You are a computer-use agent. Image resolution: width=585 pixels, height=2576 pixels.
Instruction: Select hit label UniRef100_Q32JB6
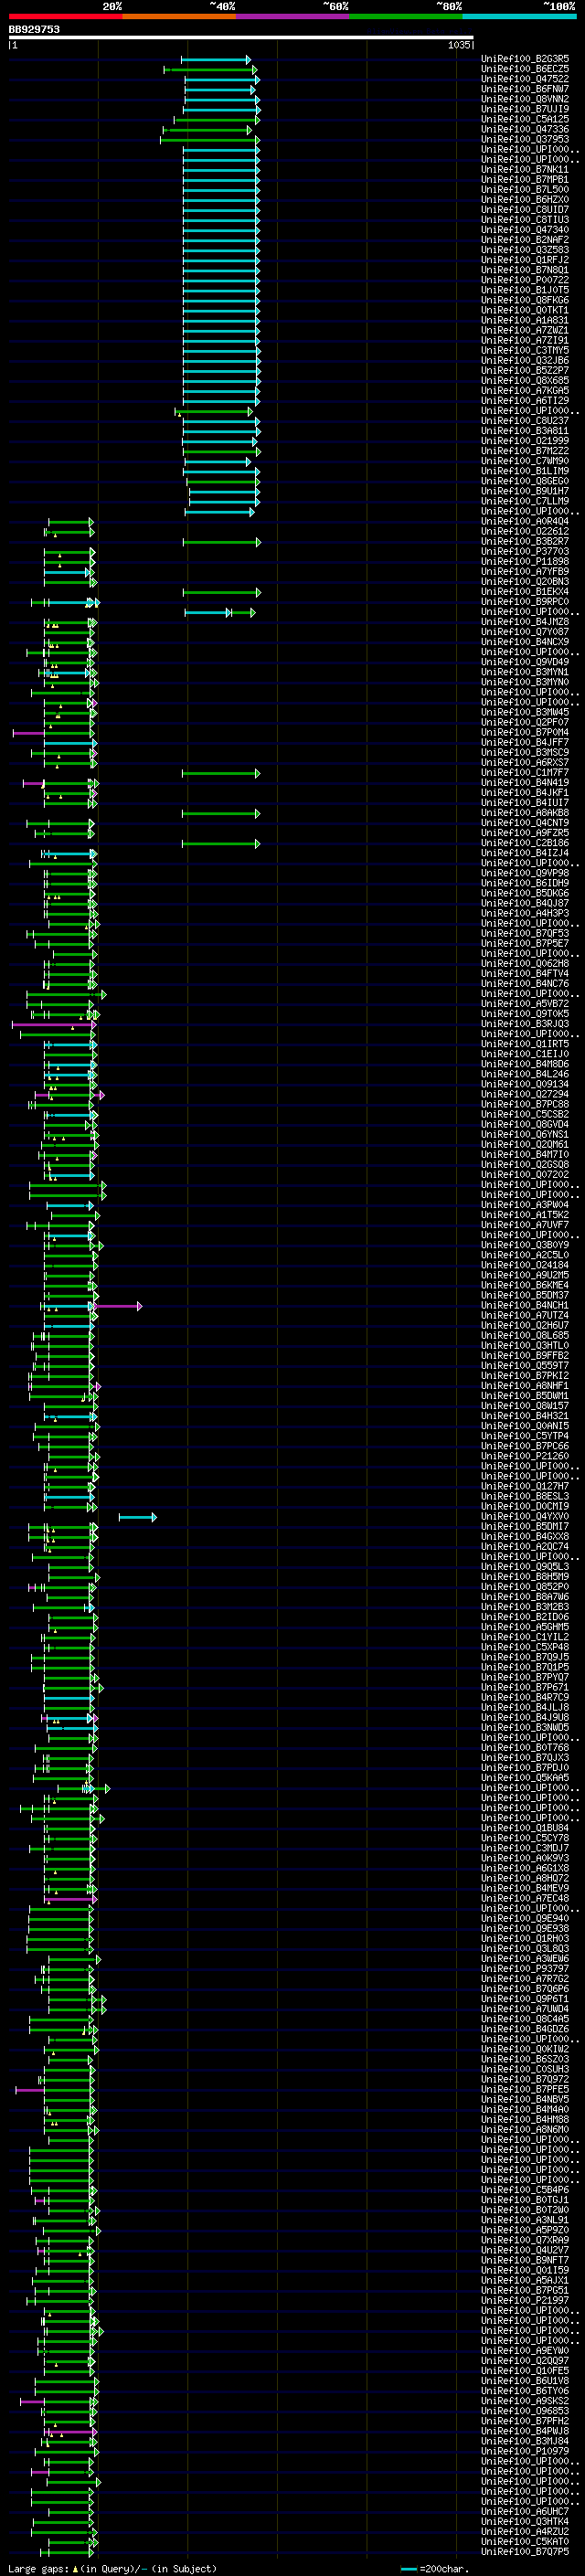[525, 360]
